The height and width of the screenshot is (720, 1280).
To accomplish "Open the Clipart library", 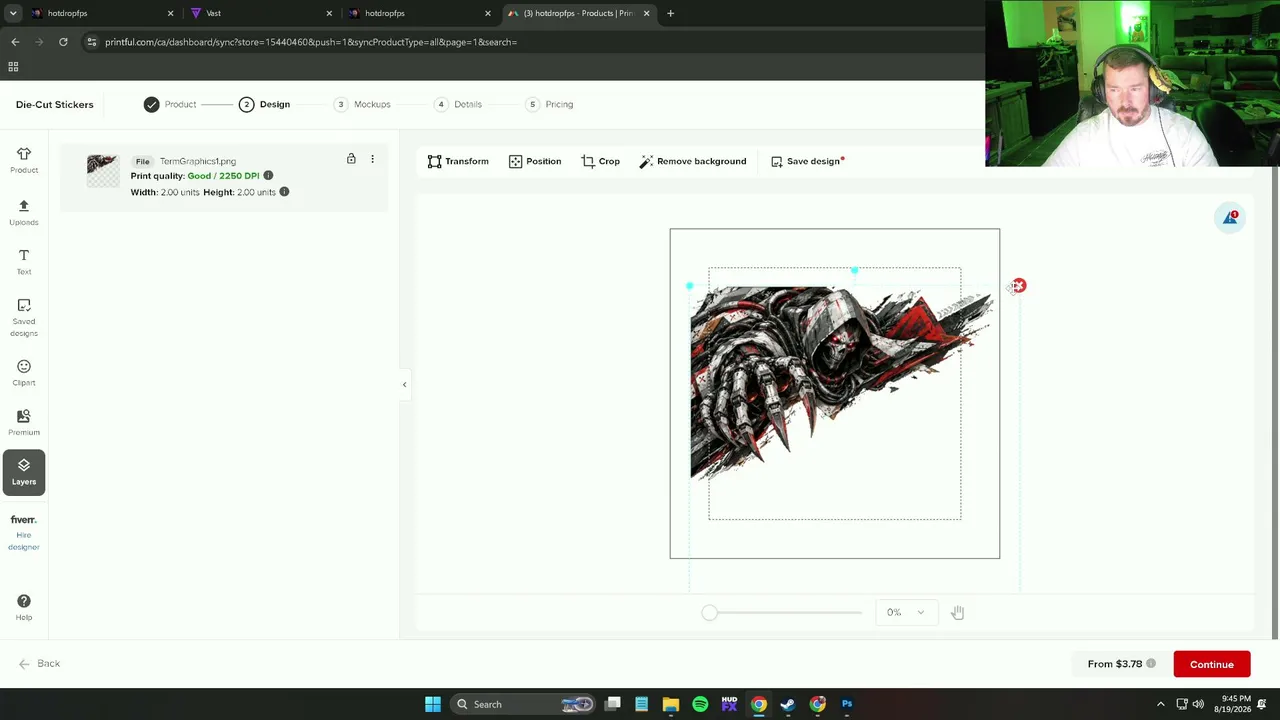I will click(x=24, y=372).
